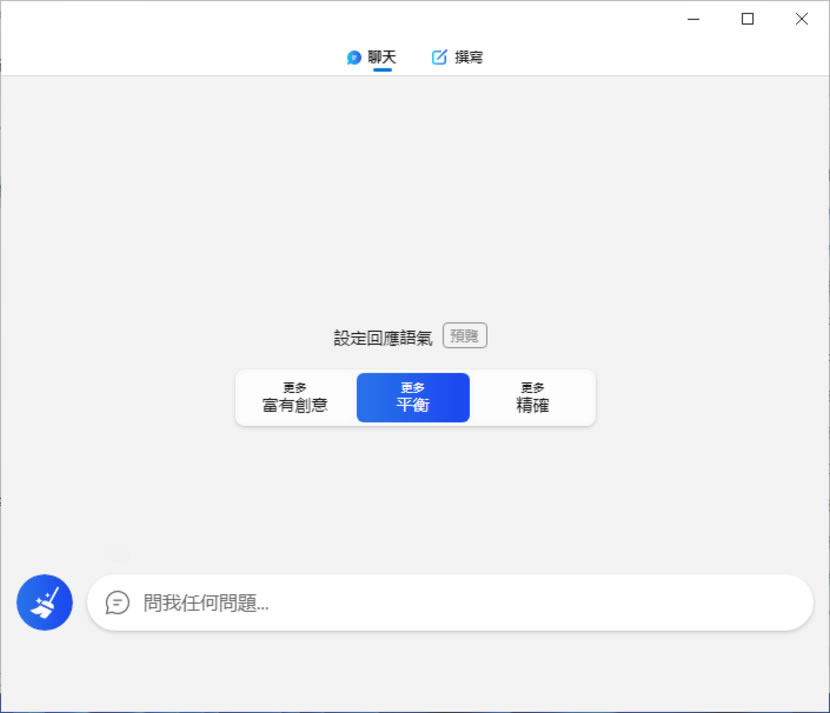Switch to the 精確 precise tone
830x713 pixels.
coord(532,398)
